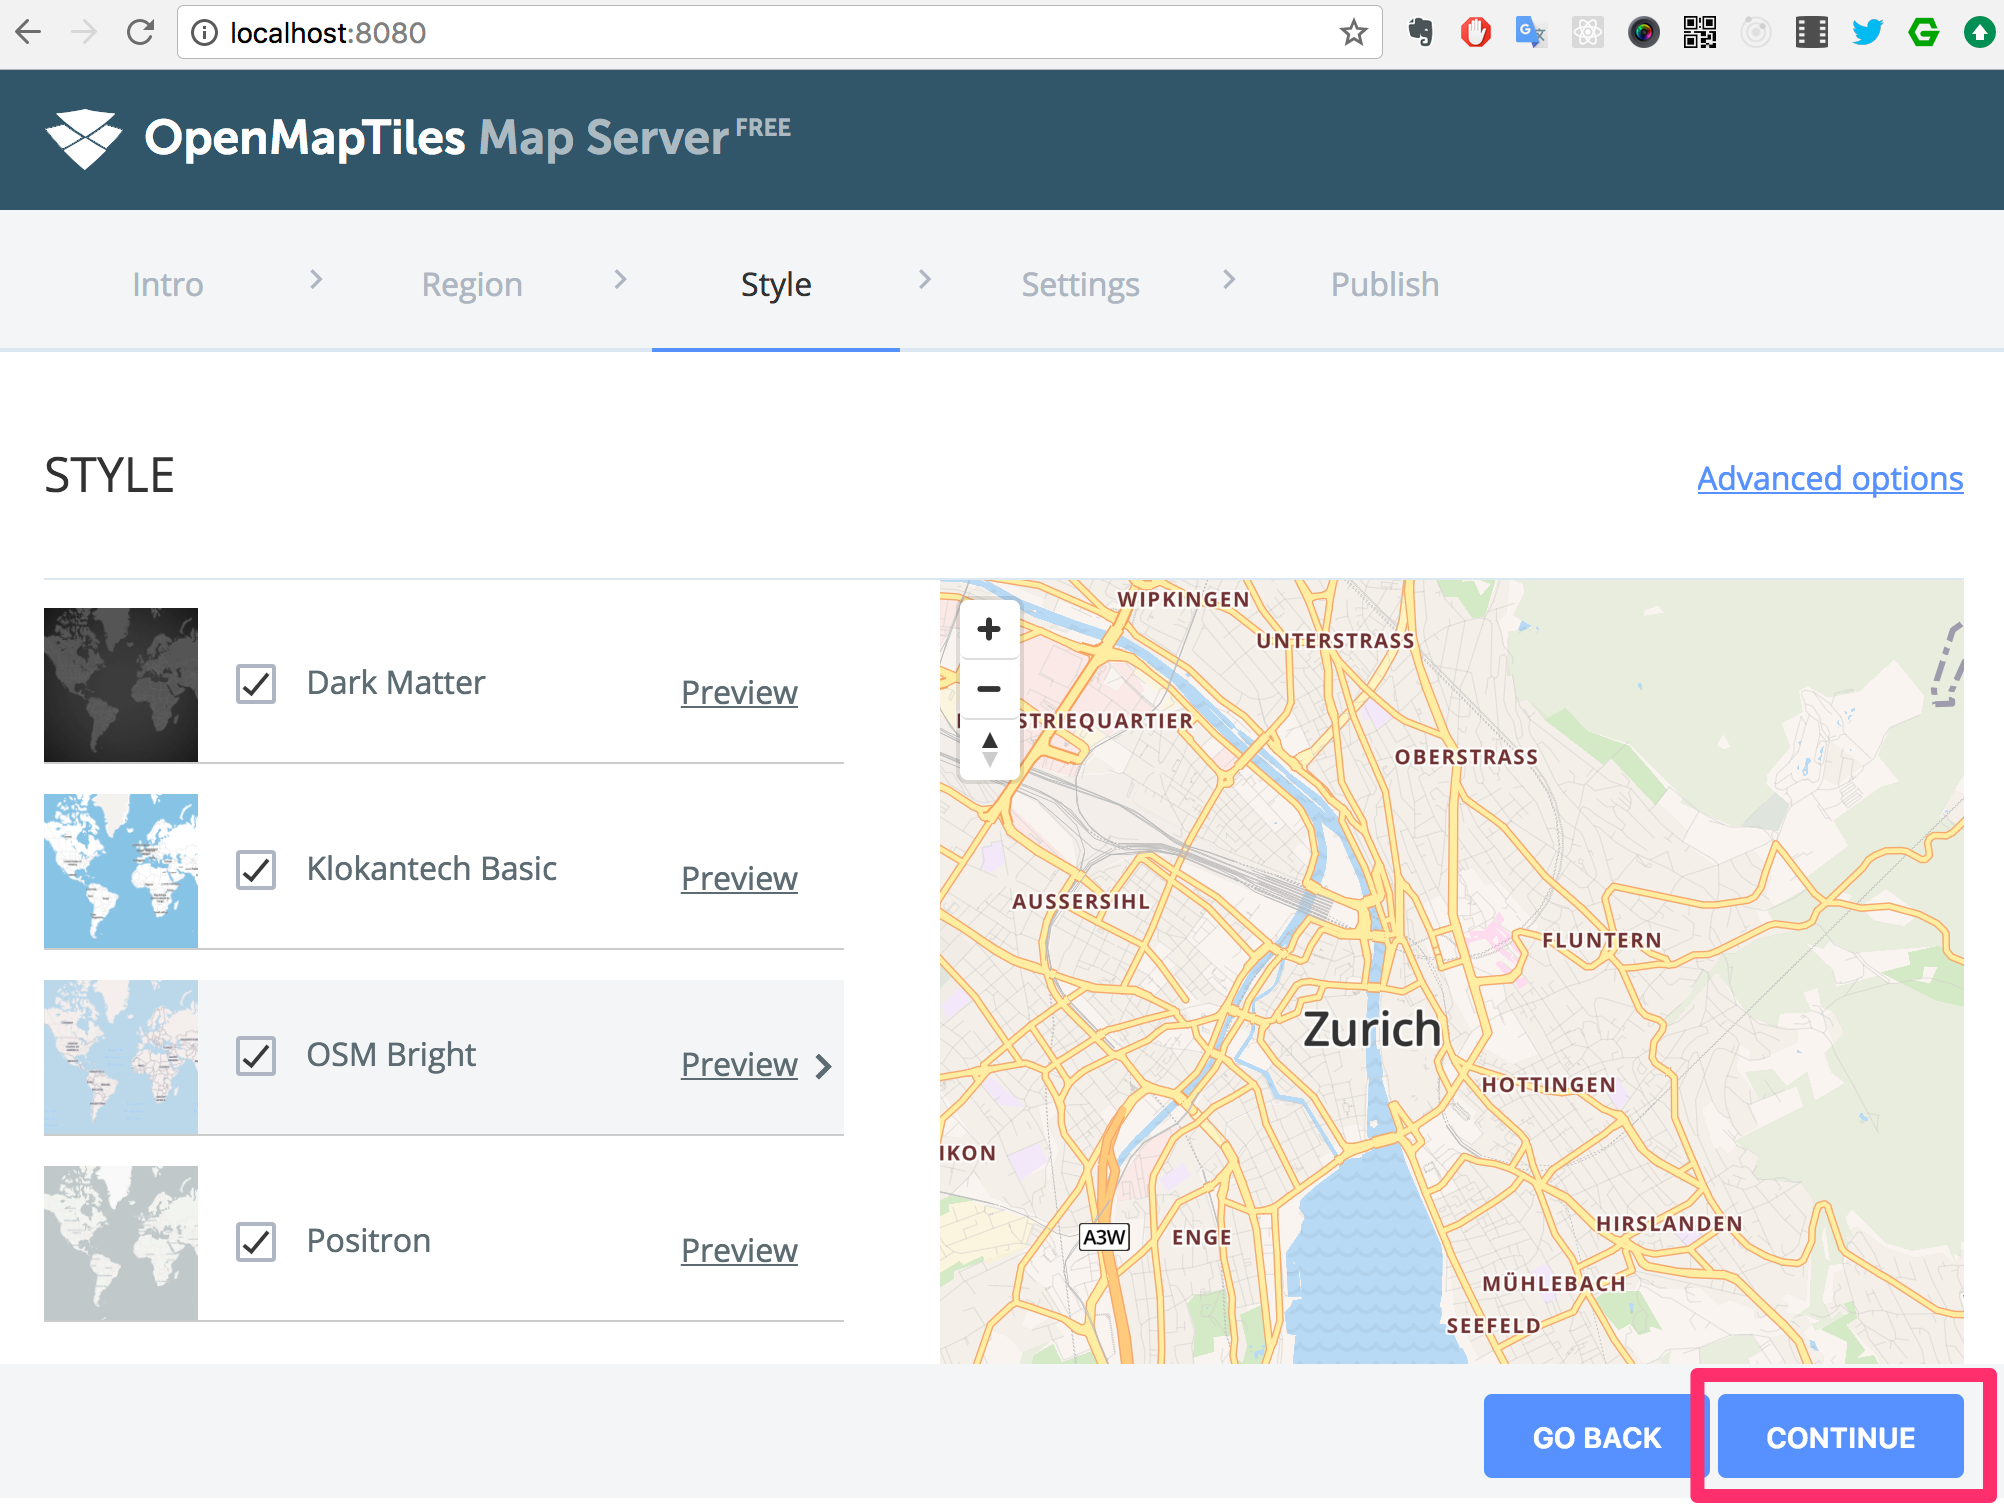Click the AUSSERSIHL district label on map
The width and height of the screenshot is (2004, 1504).
tap(1081, 901)
